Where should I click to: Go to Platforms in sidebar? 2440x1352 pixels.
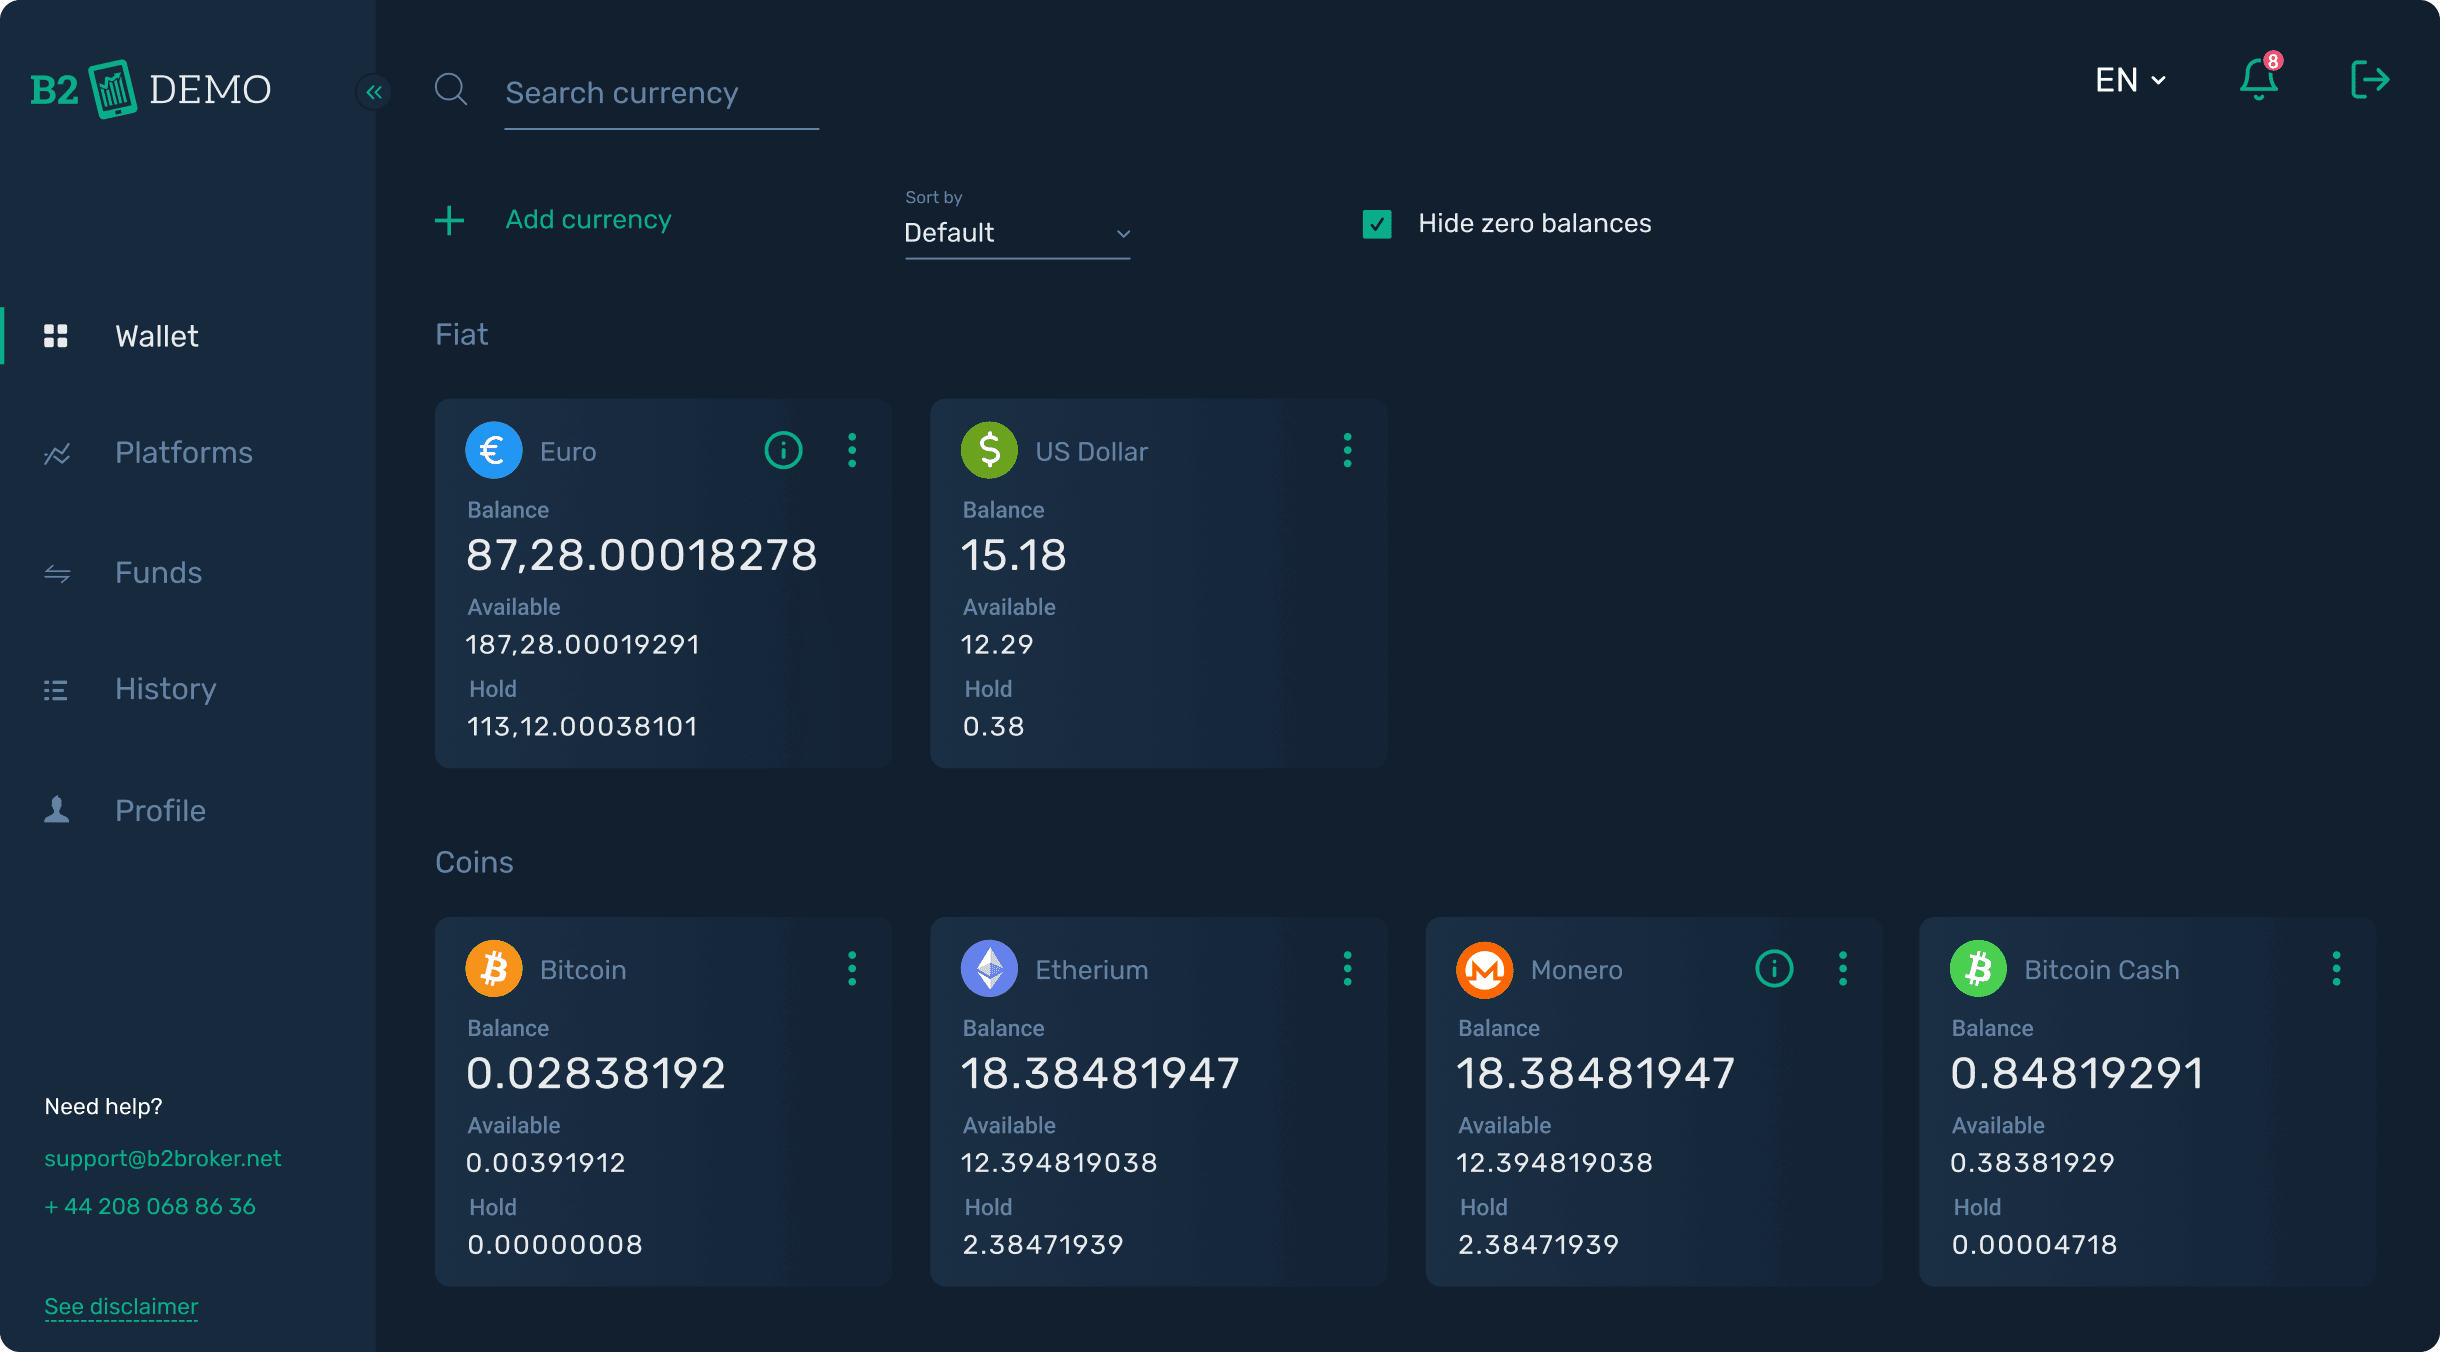click(183, 453)
